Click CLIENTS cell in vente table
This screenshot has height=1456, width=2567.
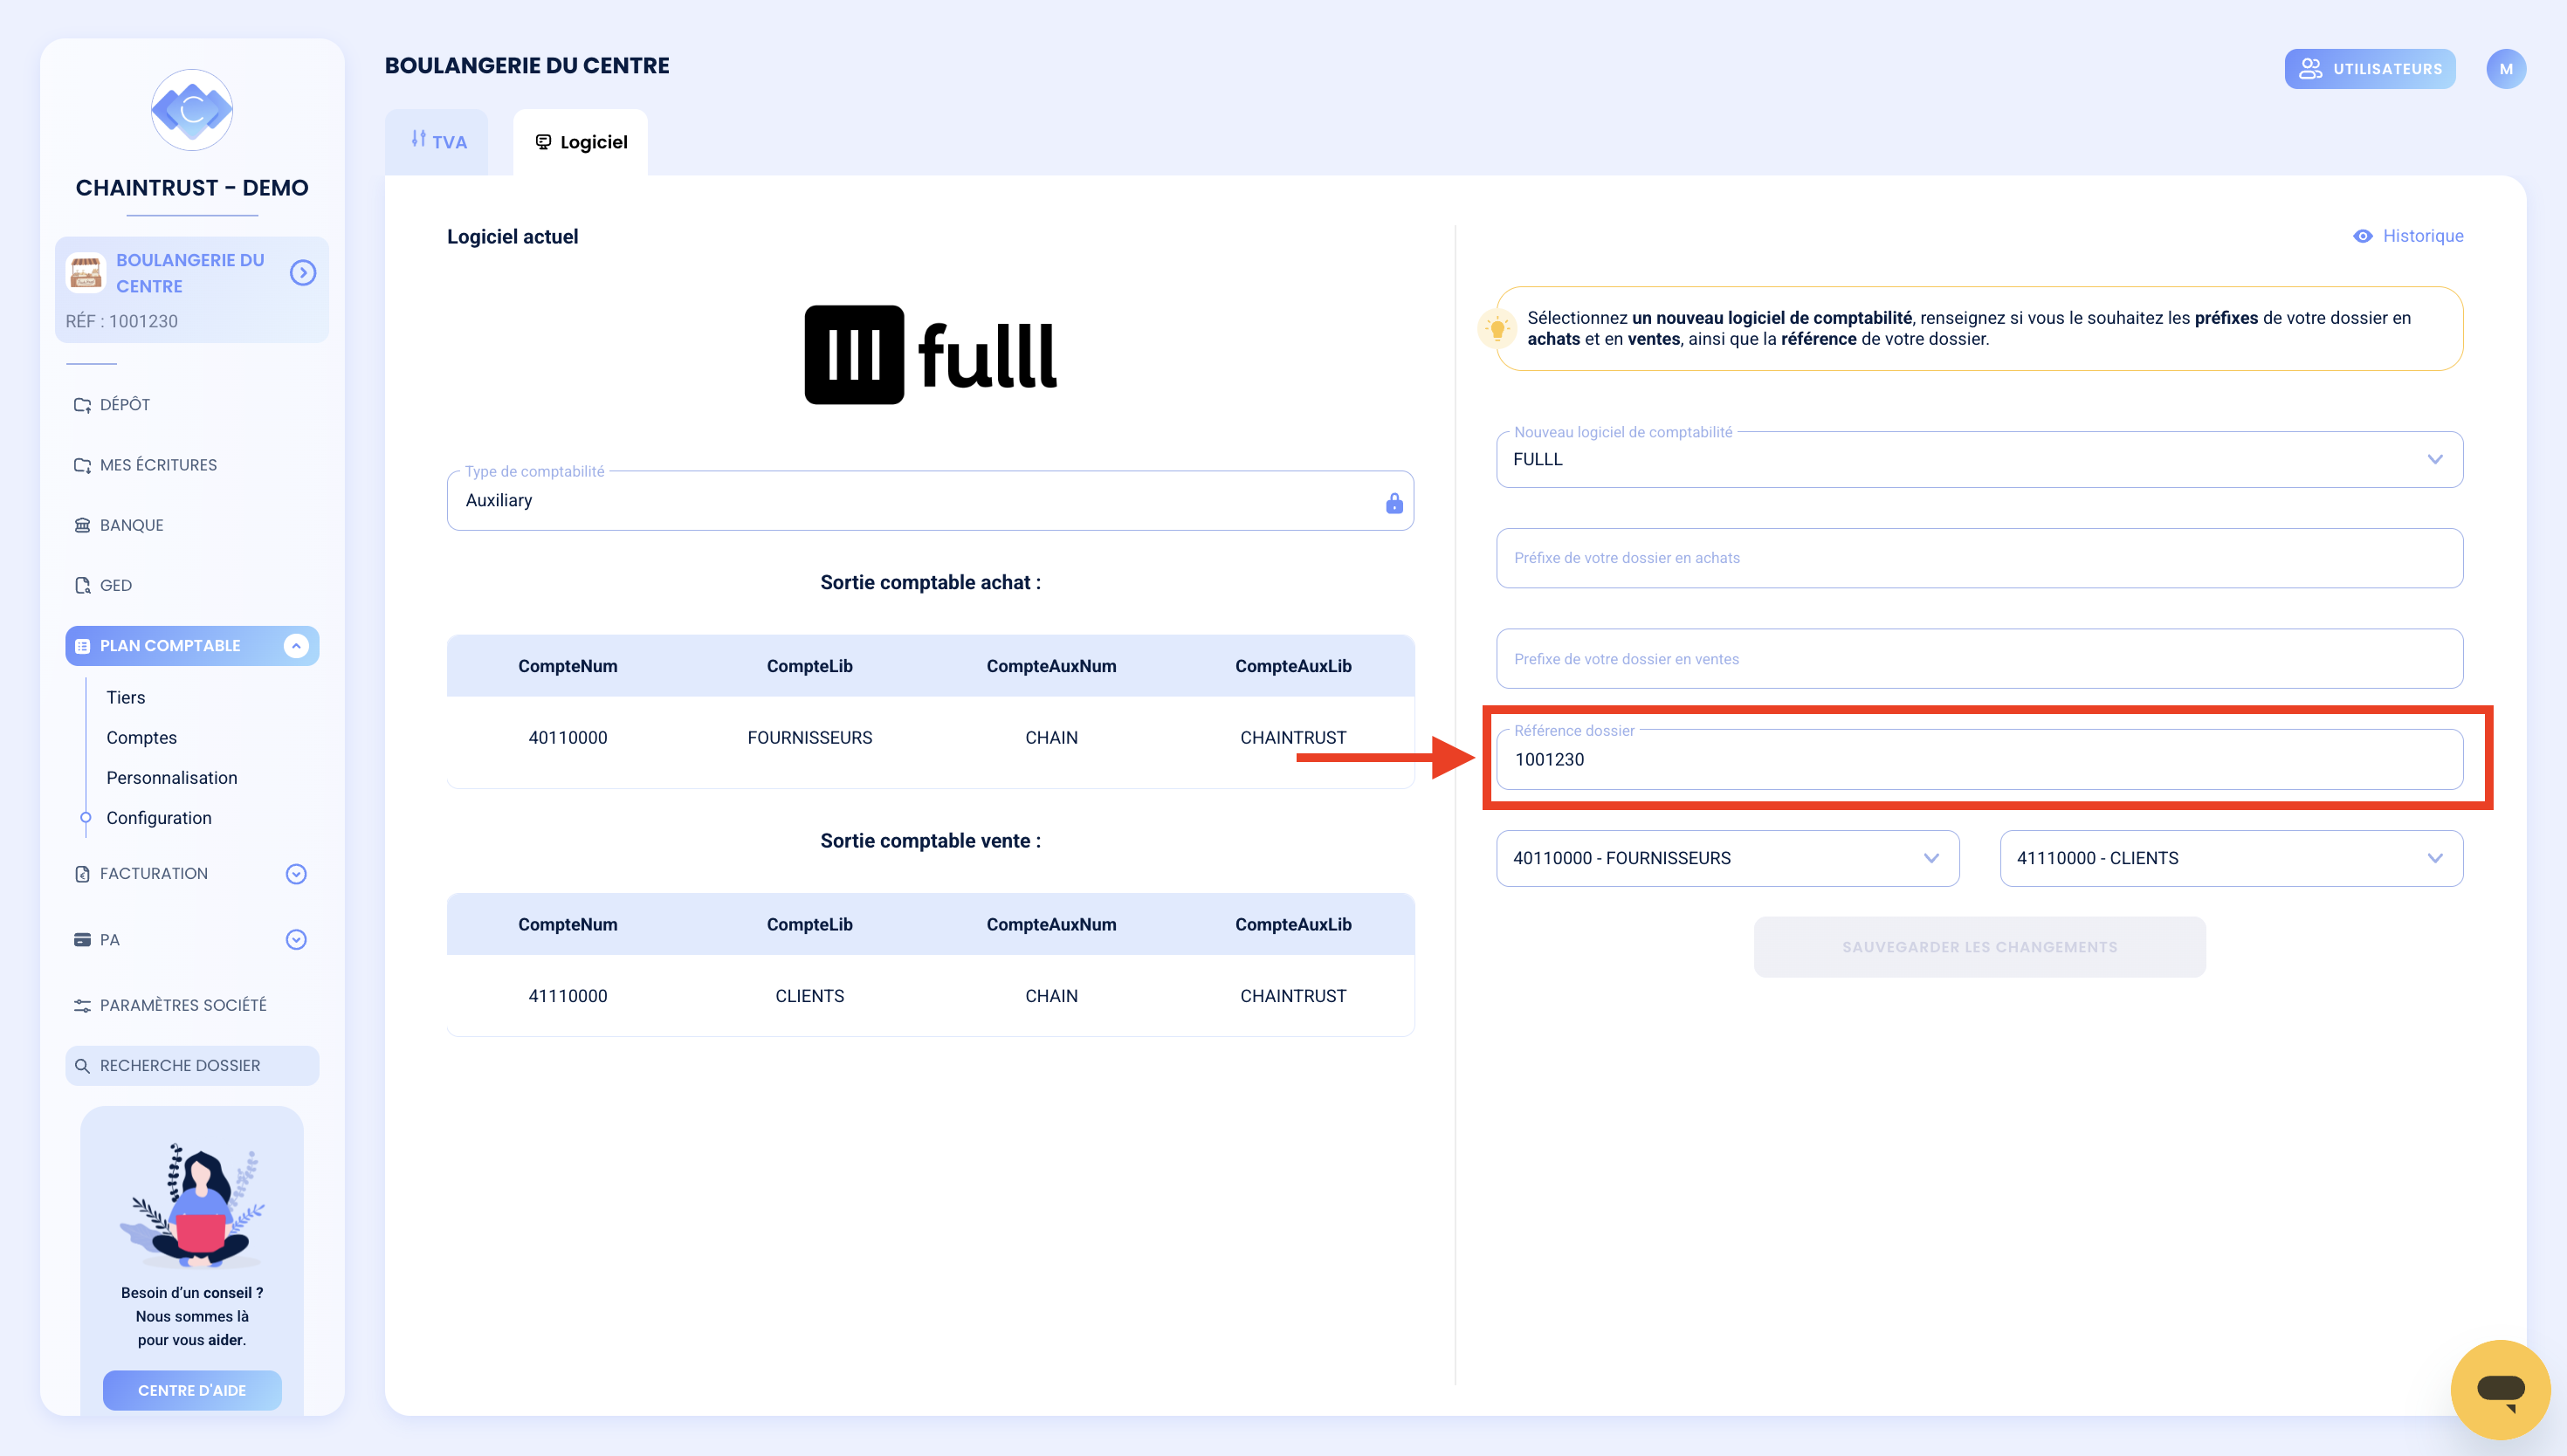(810, 996)
